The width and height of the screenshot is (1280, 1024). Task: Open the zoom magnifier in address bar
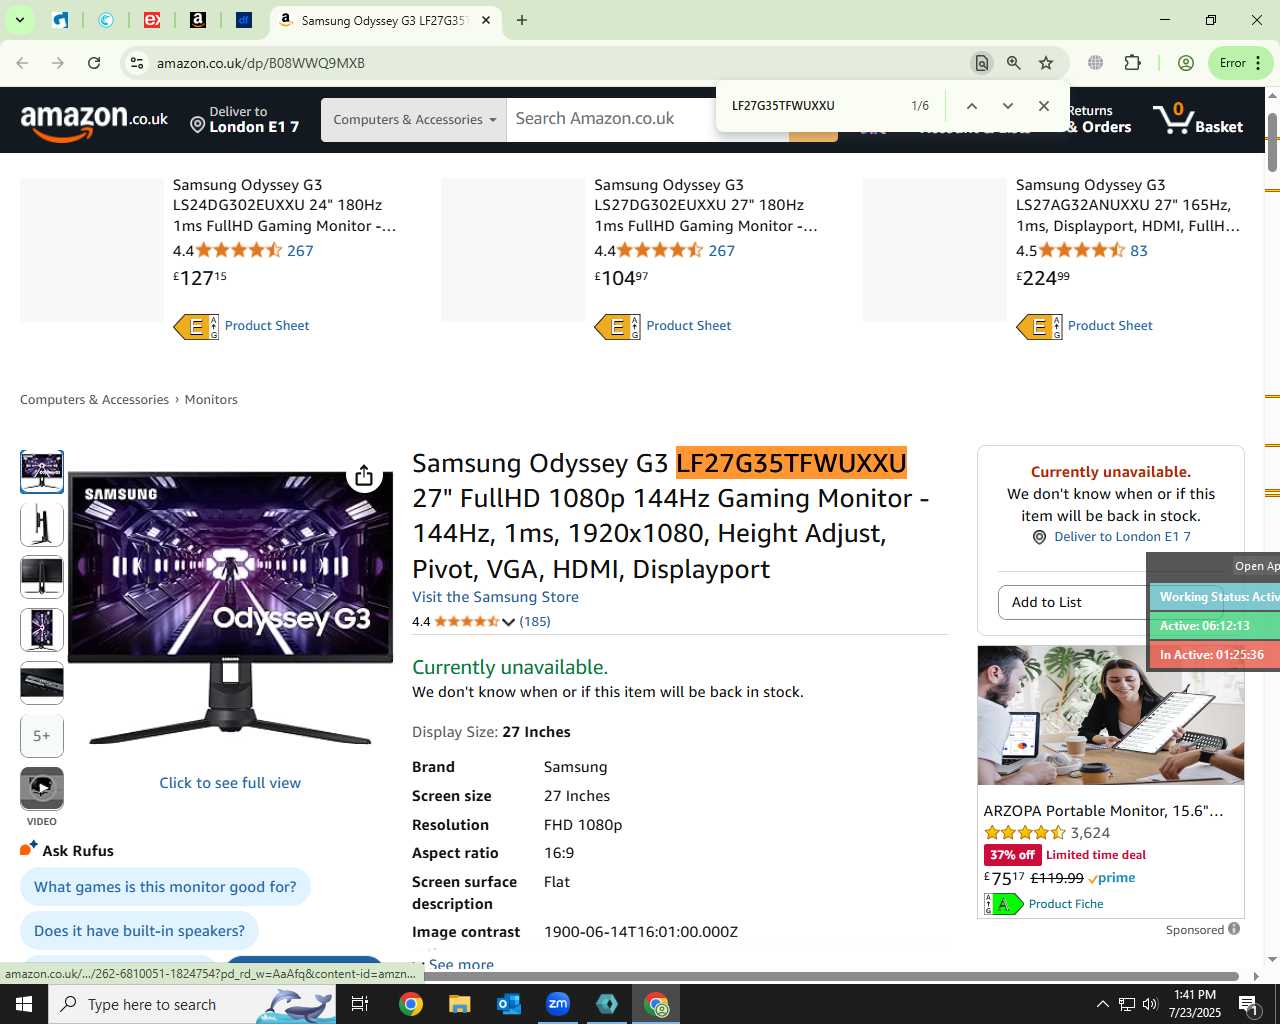pos(1014,63)
